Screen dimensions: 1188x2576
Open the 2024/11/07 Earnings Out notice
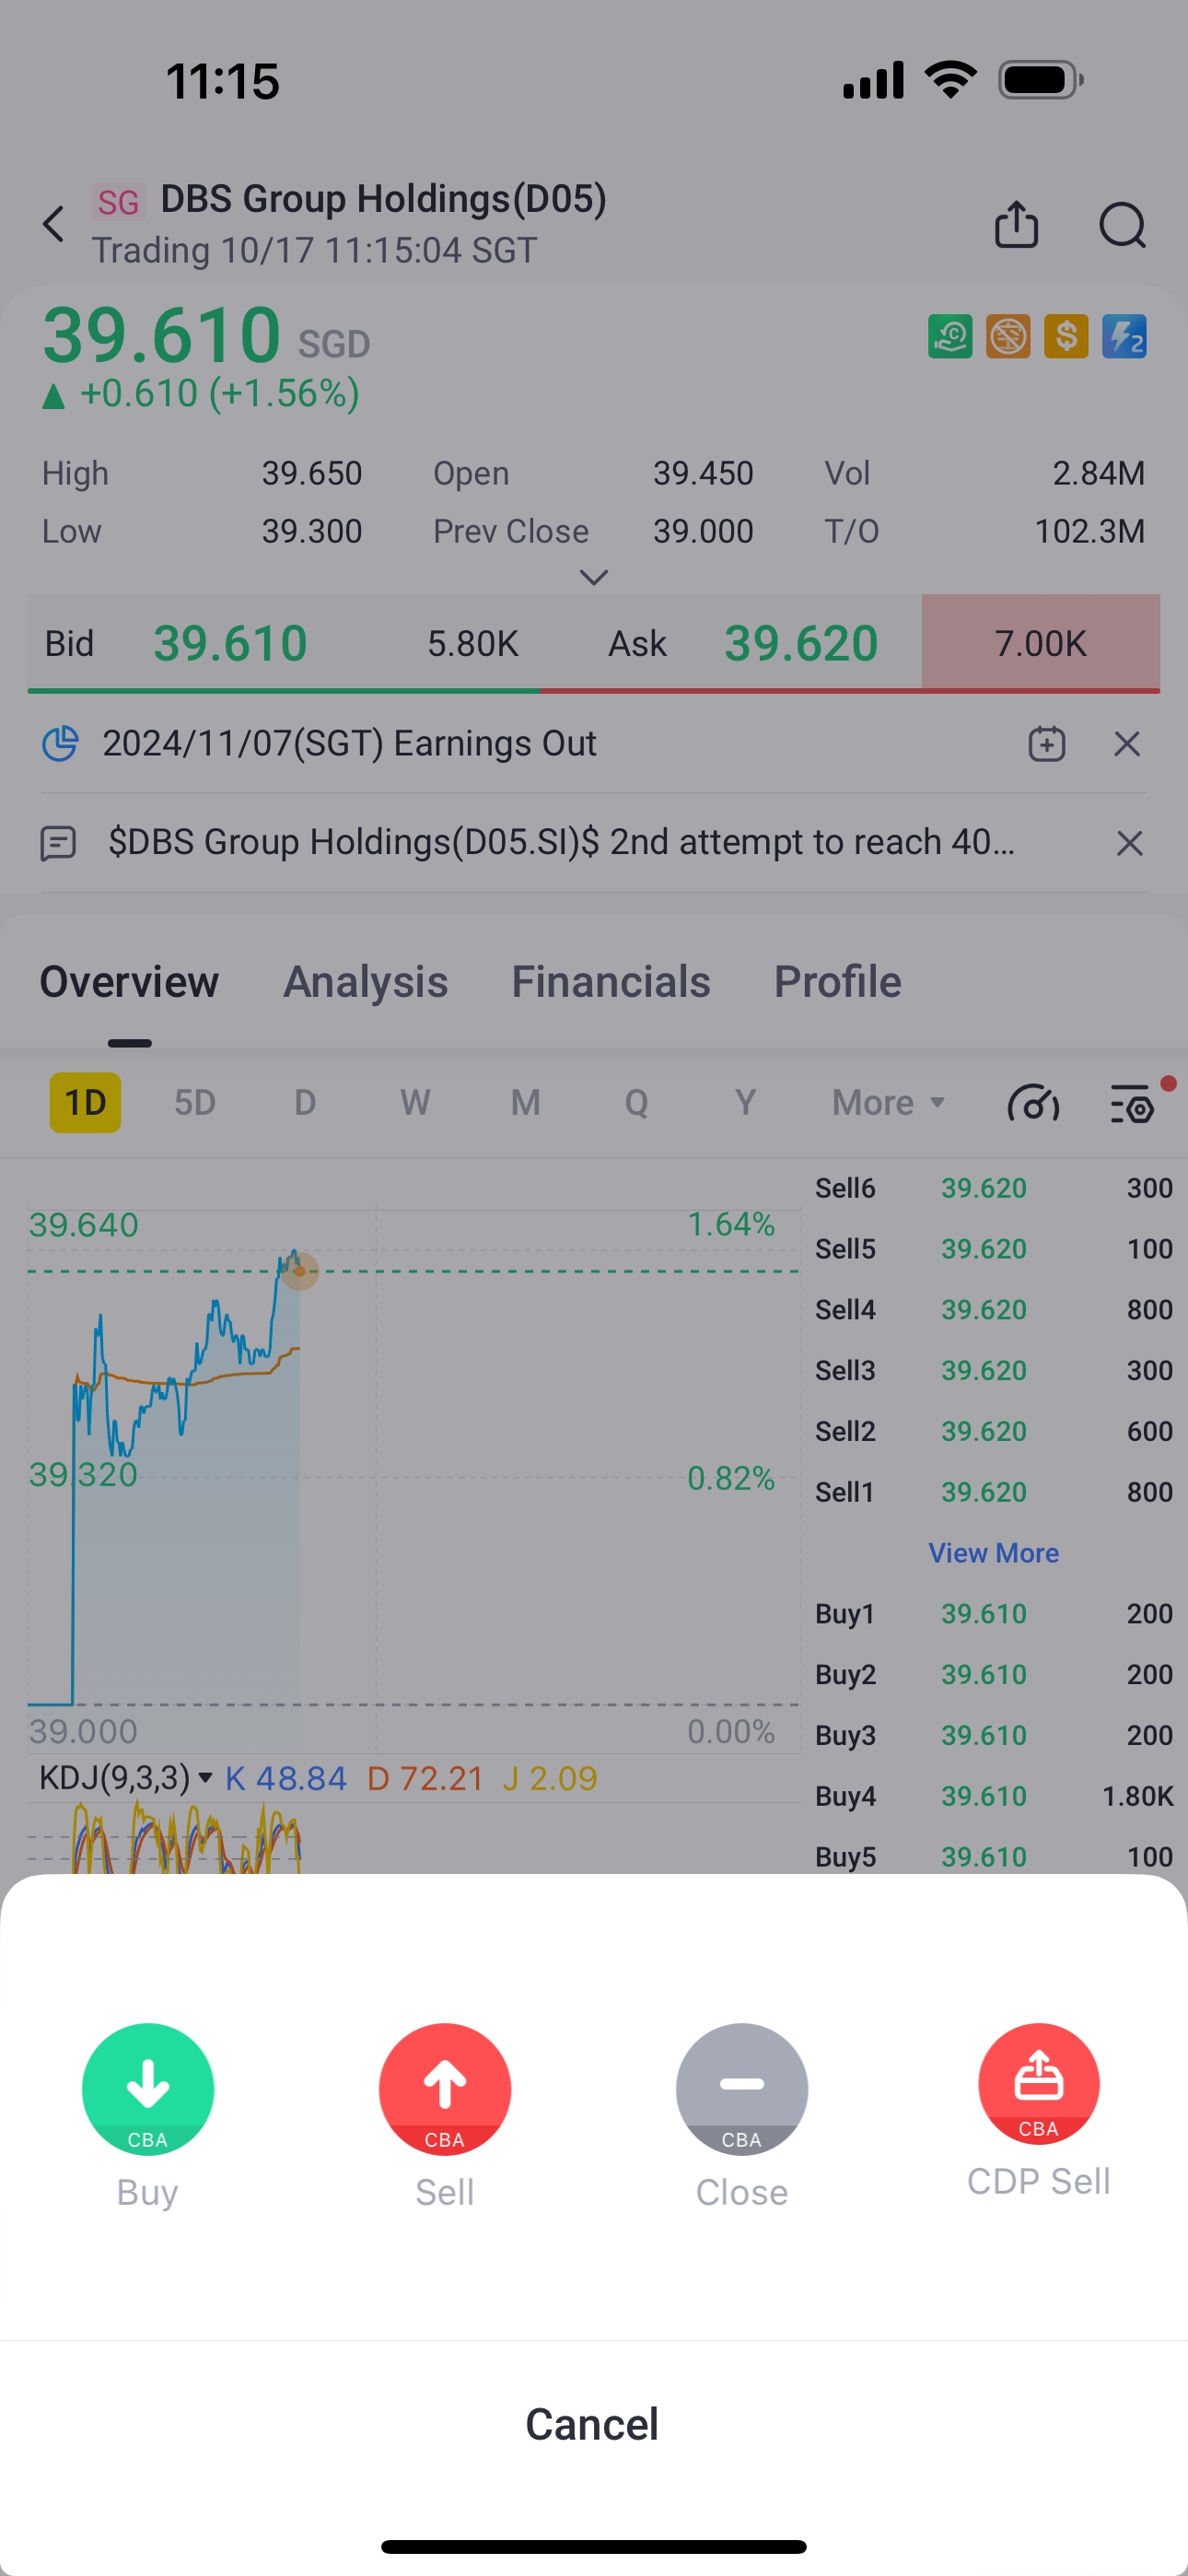(x=349, y=744)
